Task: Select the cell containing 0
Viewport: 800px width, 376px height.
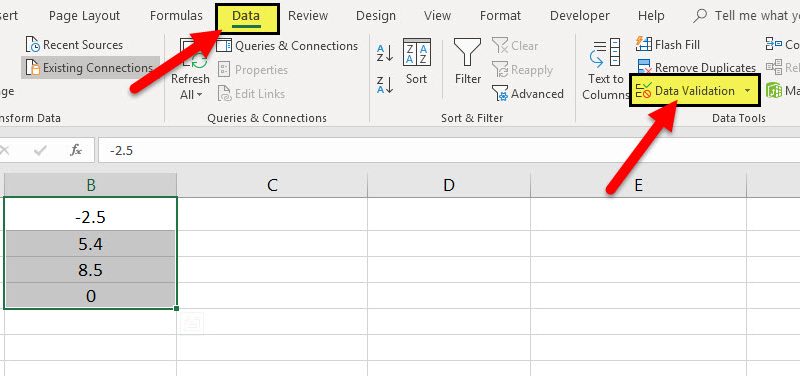Action: click(91, 296)
